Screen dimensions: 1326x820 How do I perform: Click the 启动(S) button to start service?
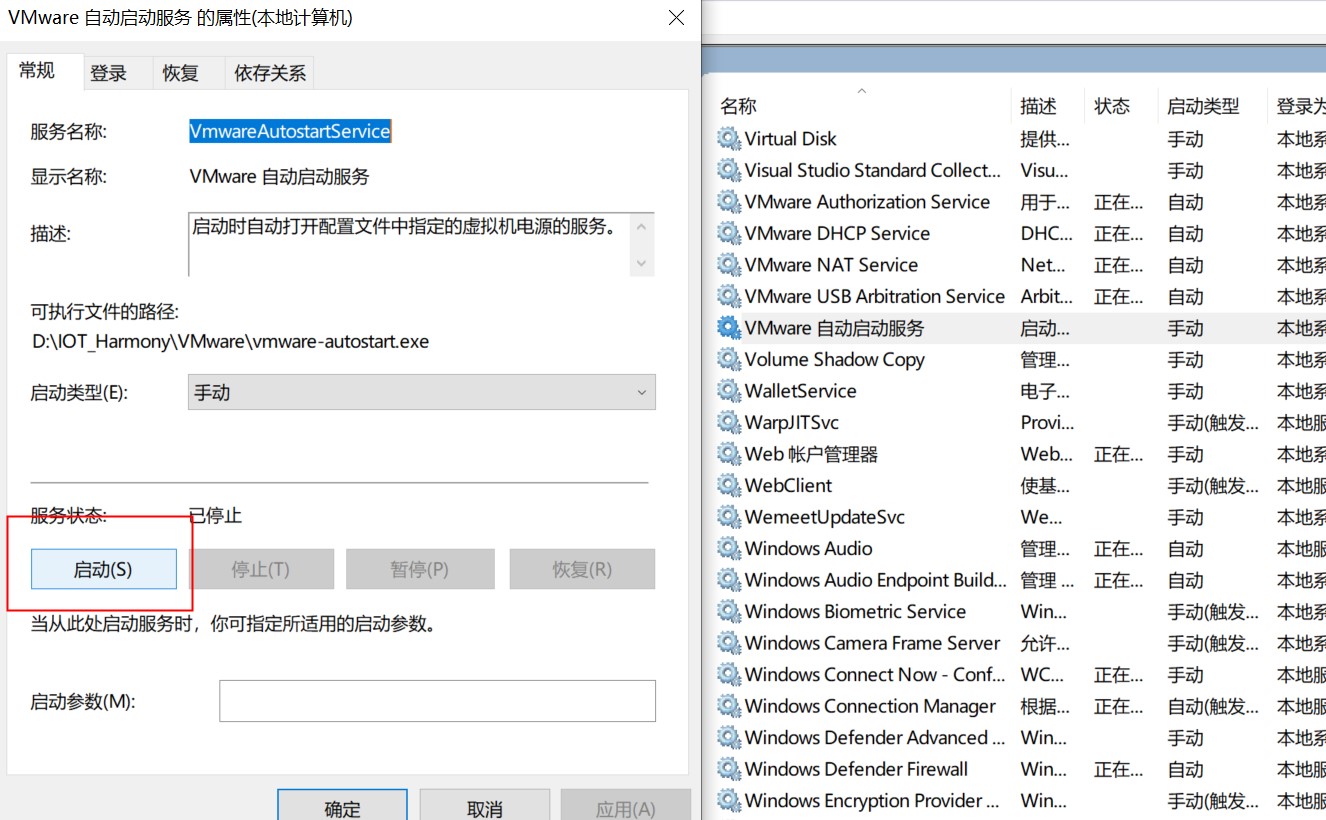(x=104, y=569)
